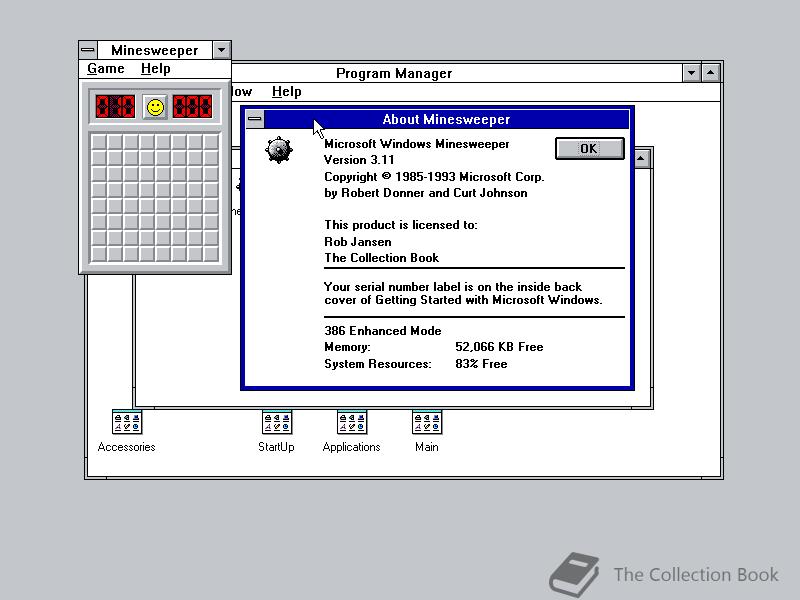800x600 pixels.
Task: Click the About Minesweeper title bar text
Action: coord(446,119)
